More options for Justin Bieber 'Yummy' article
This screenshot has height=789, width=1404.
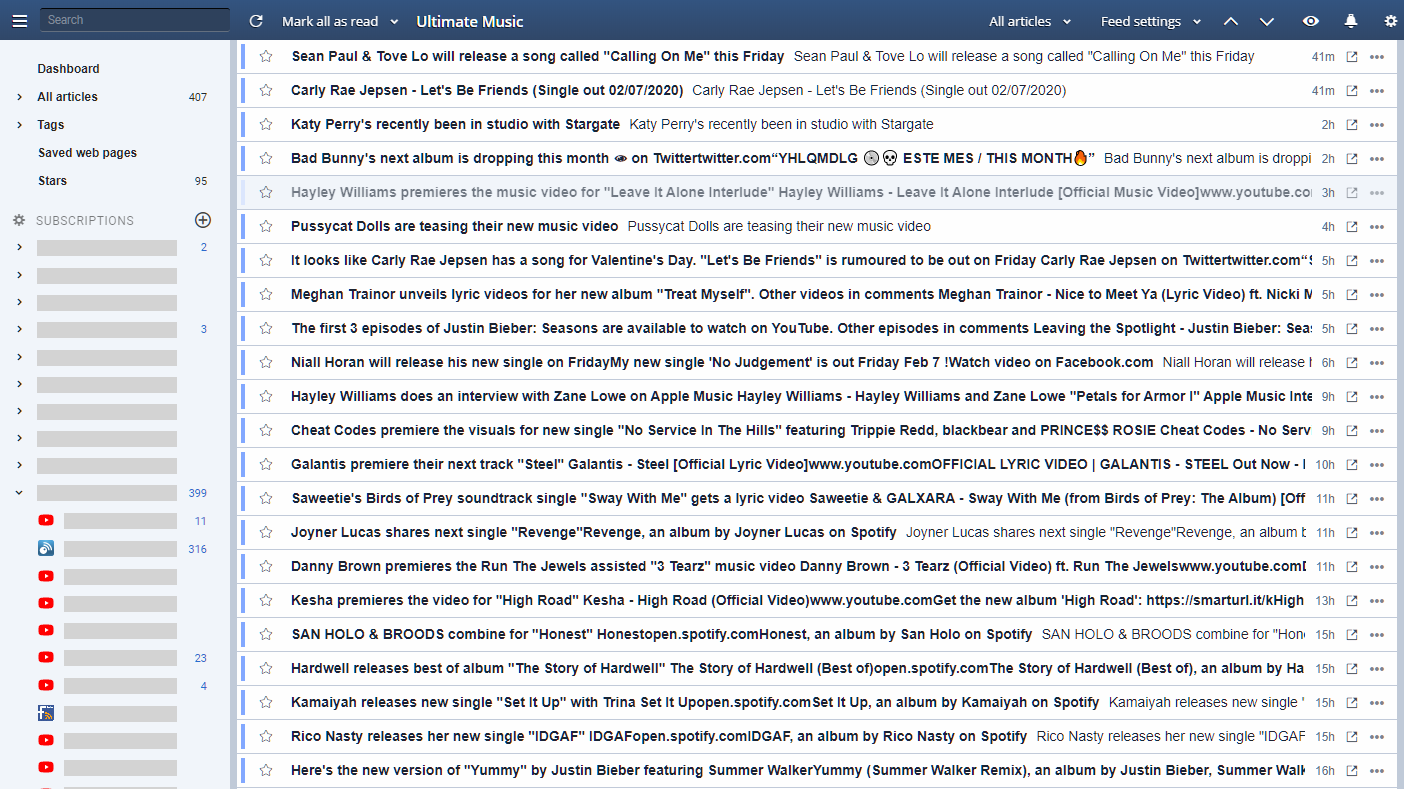pos(1377,770)
